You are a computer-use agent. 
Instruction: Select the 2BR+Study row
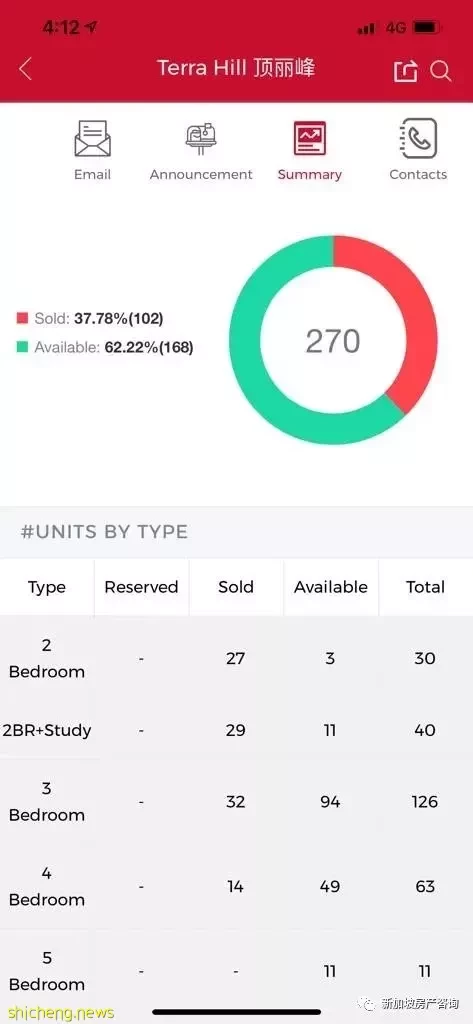236,730
